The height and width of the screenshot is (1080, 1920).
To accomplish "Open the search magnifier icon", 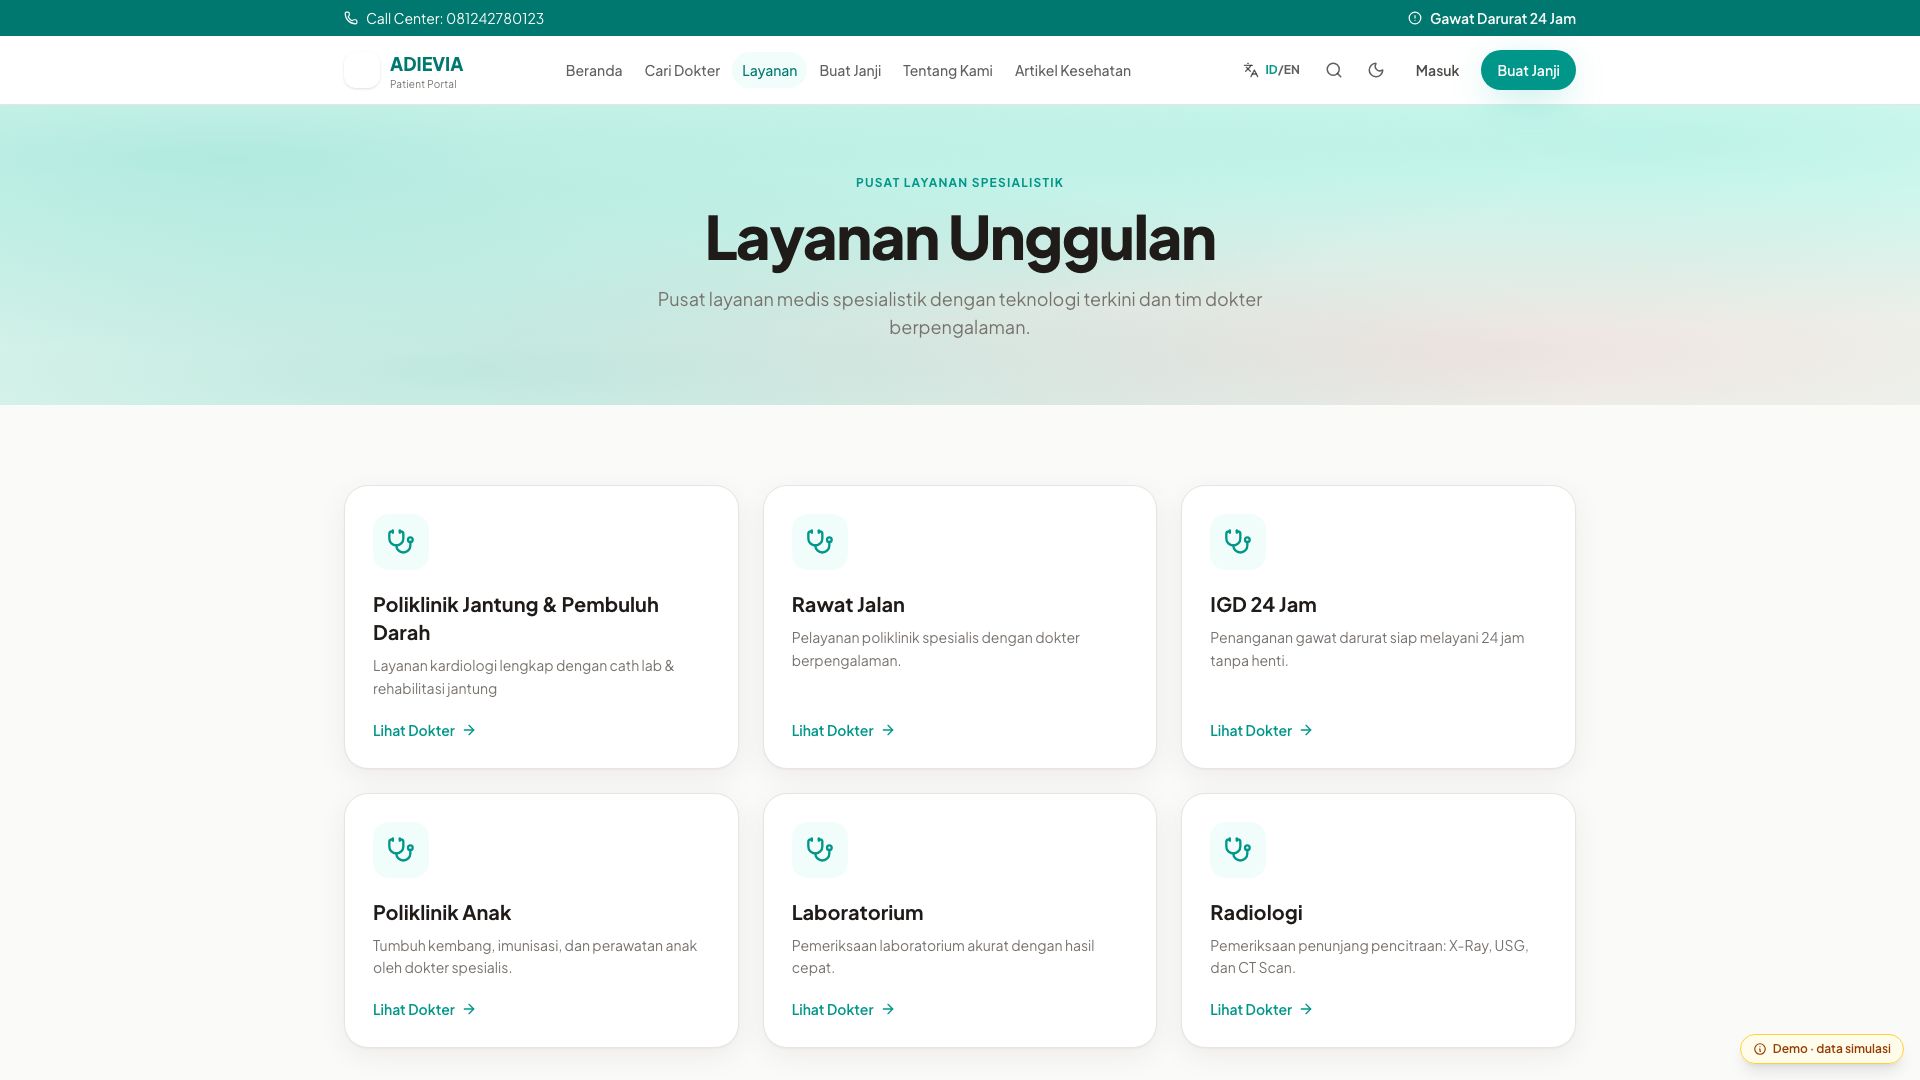I will (1334, 70).
